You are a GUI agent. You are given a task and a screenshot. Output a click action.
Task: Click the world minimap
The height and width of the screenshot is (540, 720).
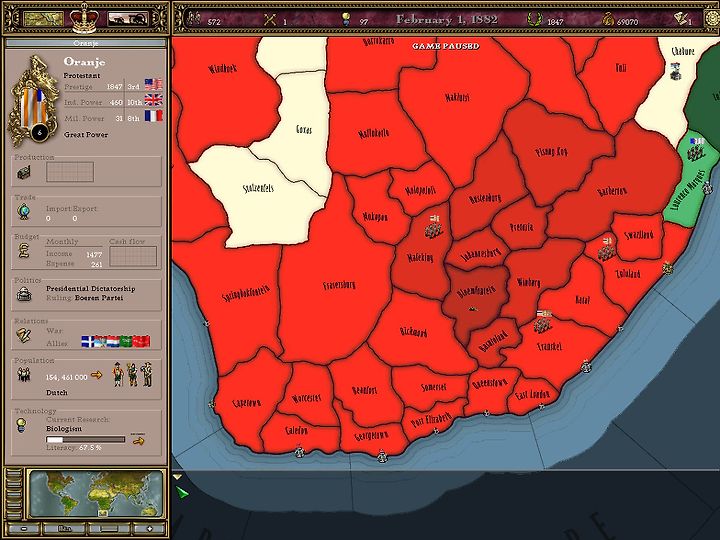tap(96, 494)
